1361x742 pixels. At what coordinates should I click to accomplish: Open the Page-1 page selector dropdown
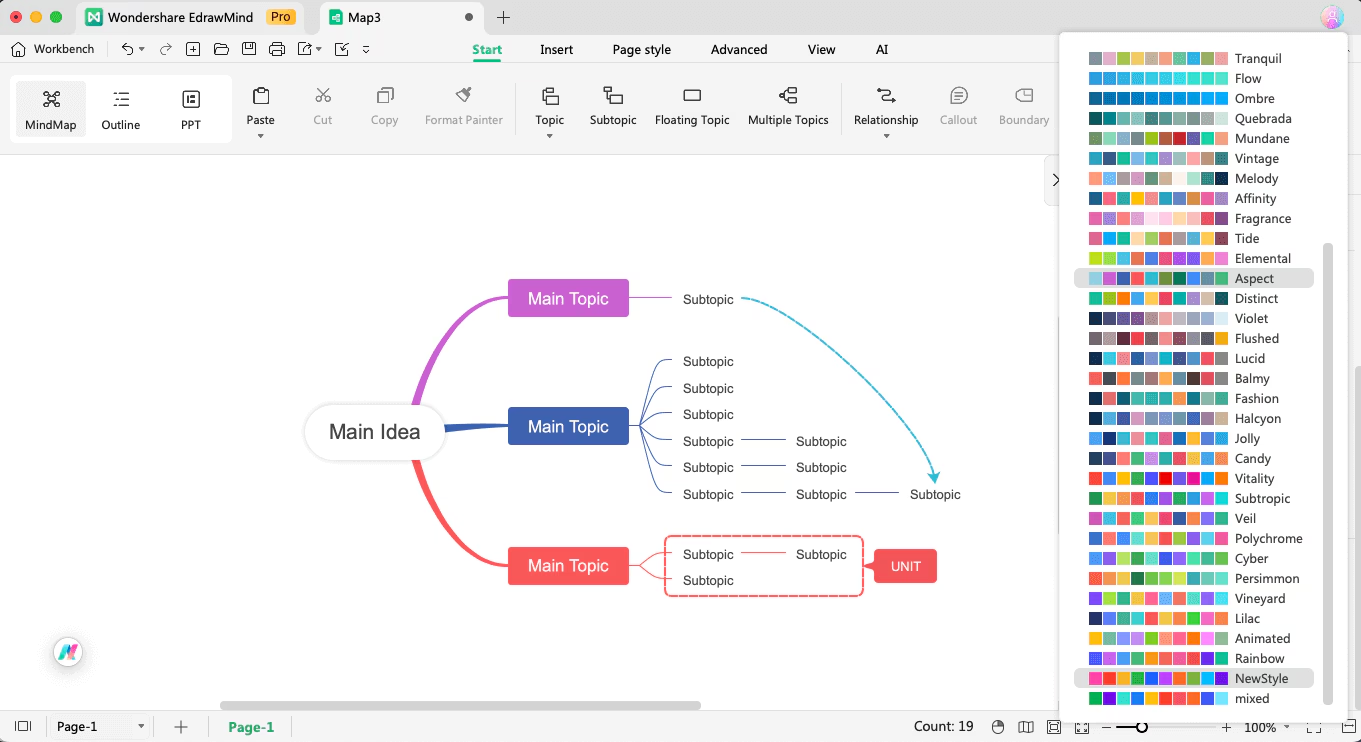(x=141, y=727)
